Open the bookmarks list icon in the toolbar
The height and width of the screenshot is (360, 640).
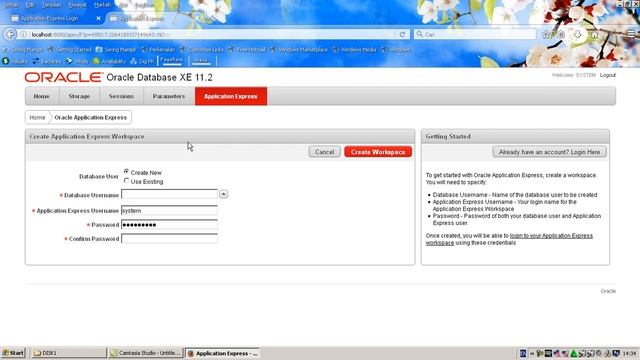coord(562,35)
